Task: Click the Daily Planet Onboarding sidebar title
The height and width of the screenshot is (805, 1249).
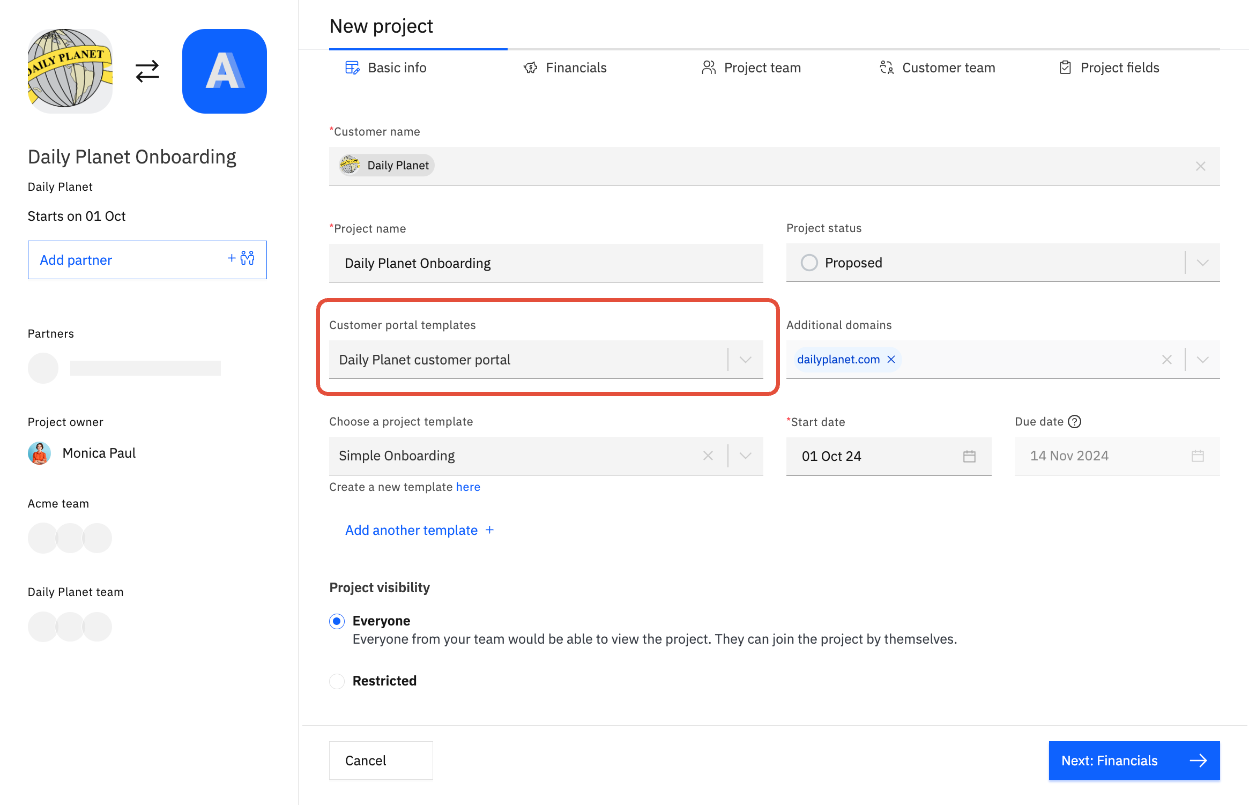Action: [132, 157]
